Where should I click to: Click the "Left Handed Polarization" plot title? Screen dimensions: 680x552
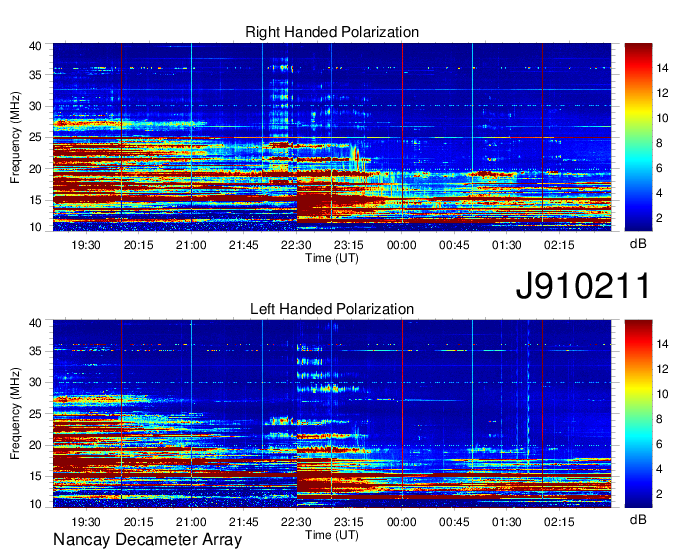click(x=332, y=309)
